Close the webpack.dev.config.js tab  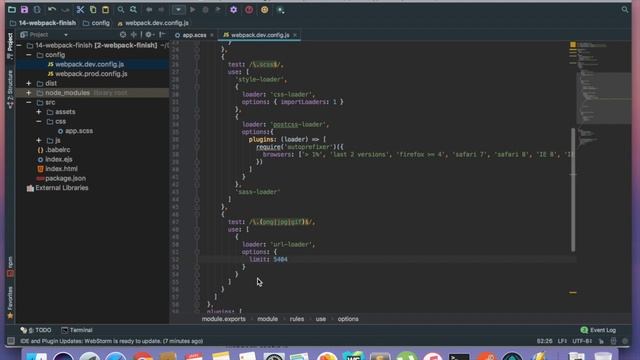295,35
